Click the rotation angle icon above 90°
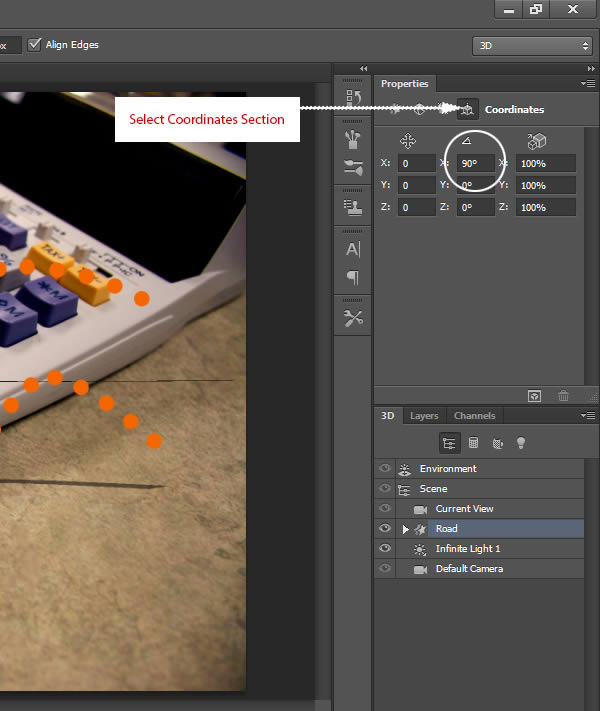Screen dimensions: 600x711 point(466,141)
